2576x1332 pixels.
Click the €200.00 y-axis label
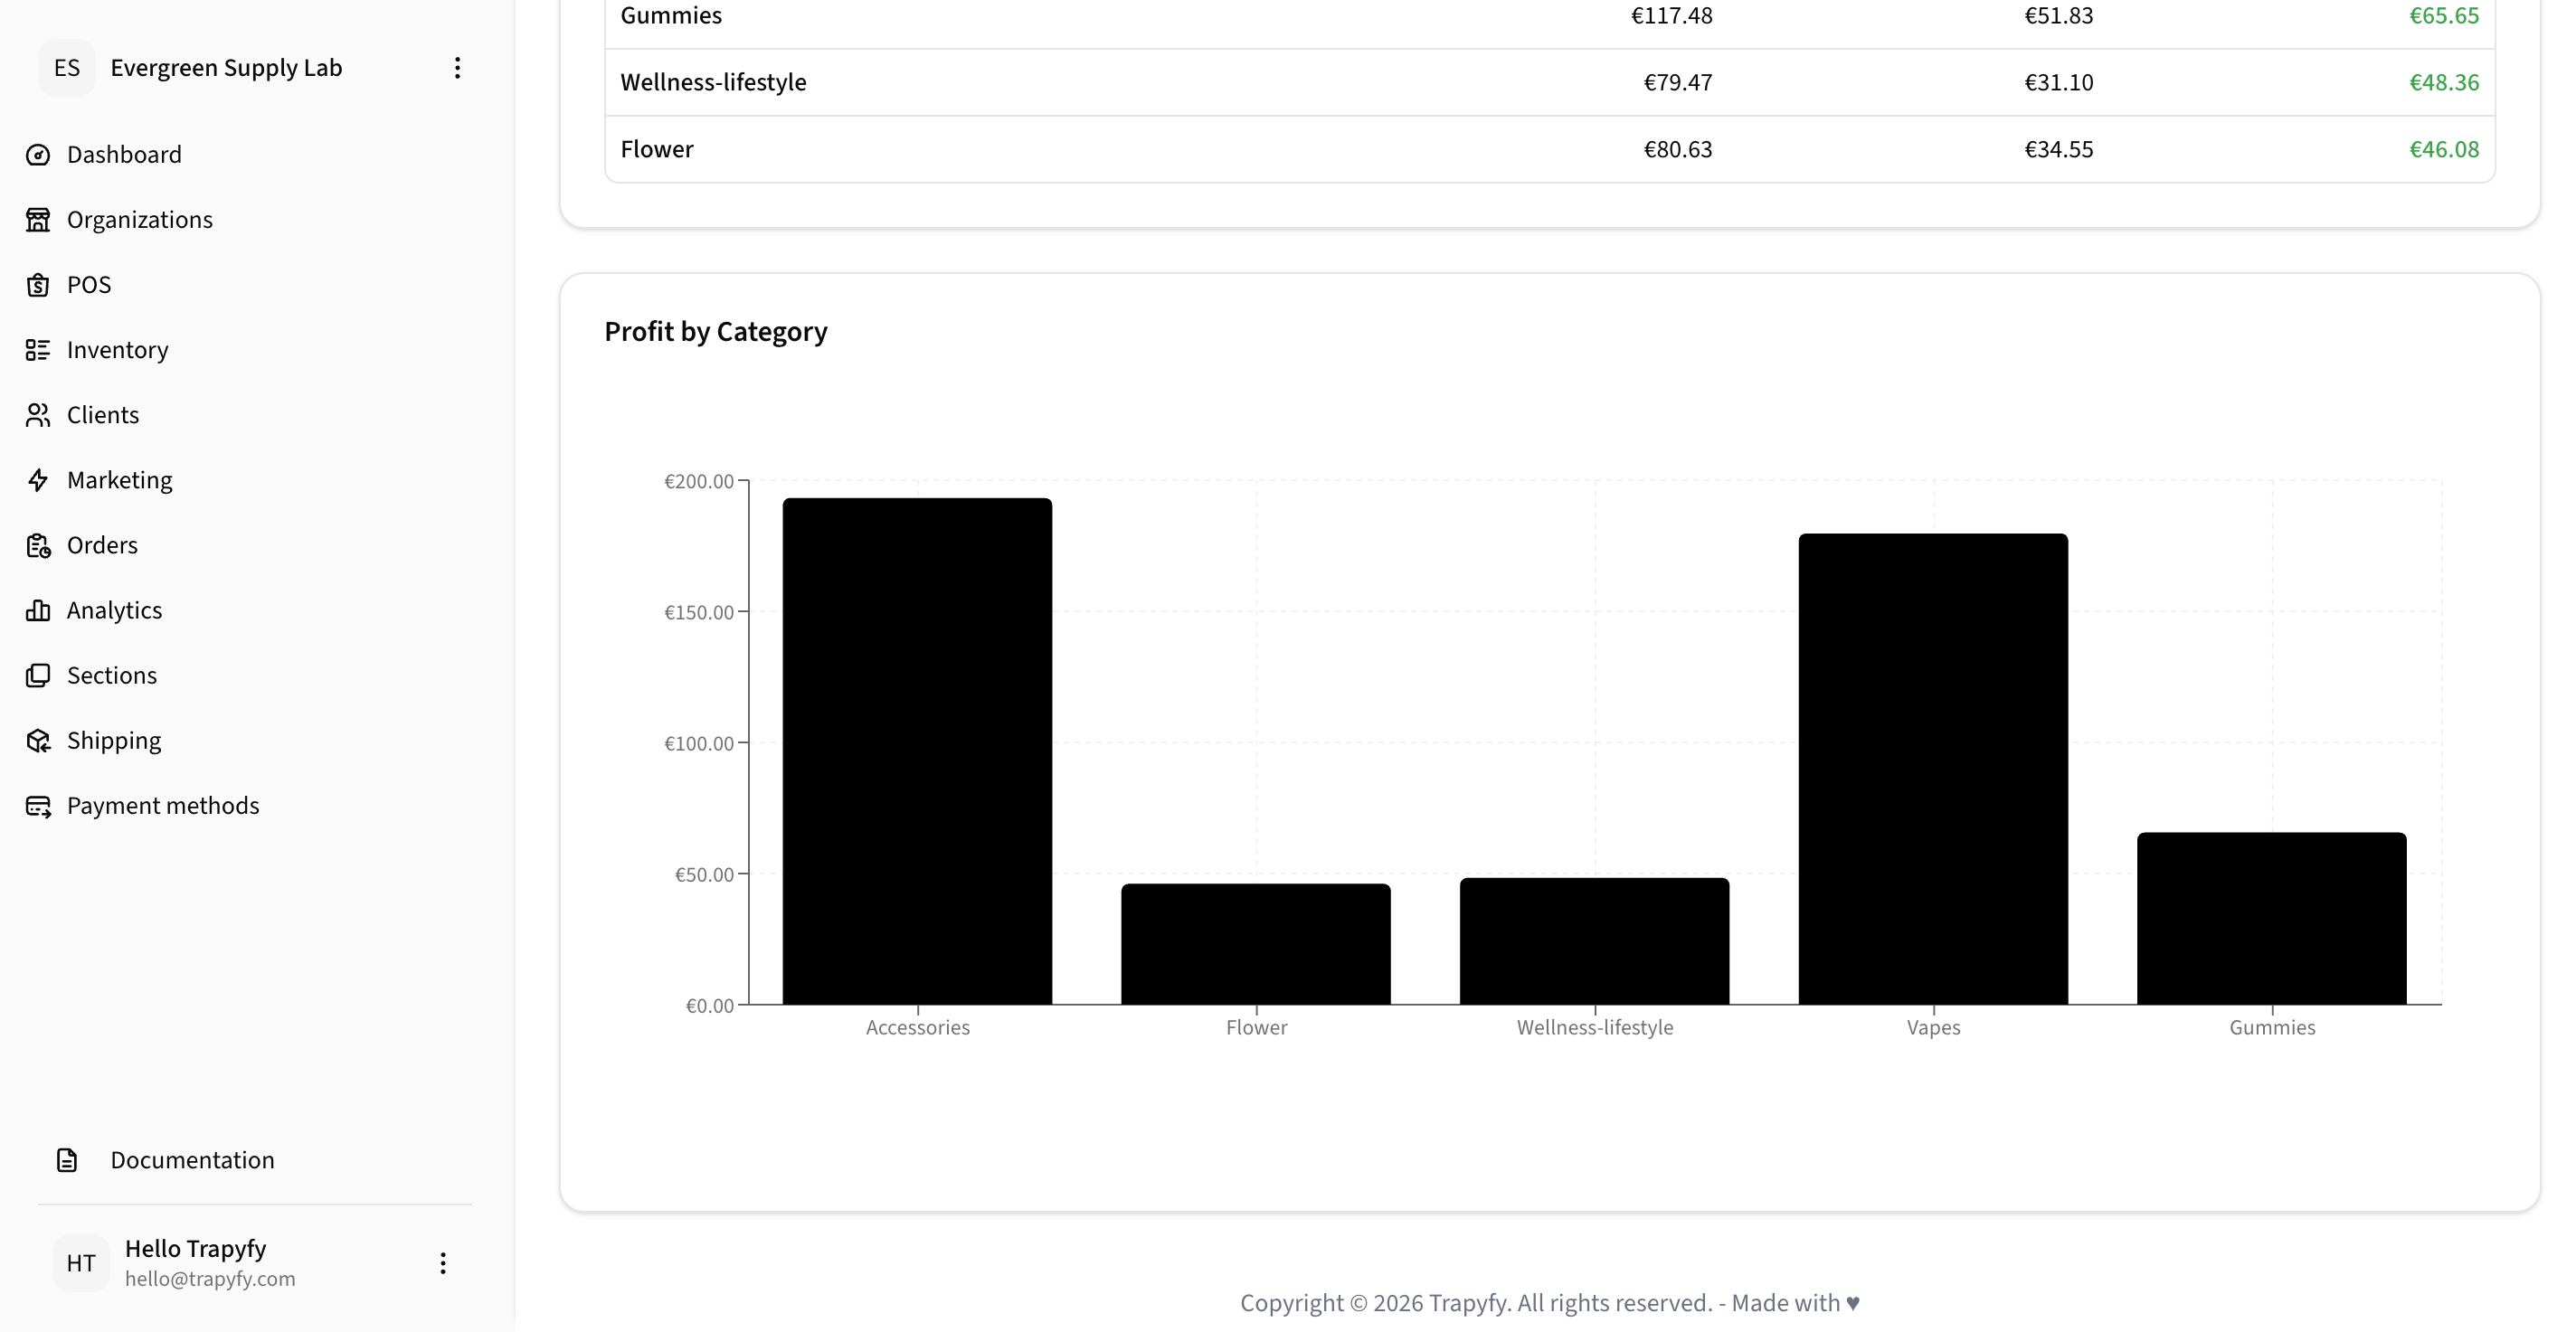click(699, 481)
